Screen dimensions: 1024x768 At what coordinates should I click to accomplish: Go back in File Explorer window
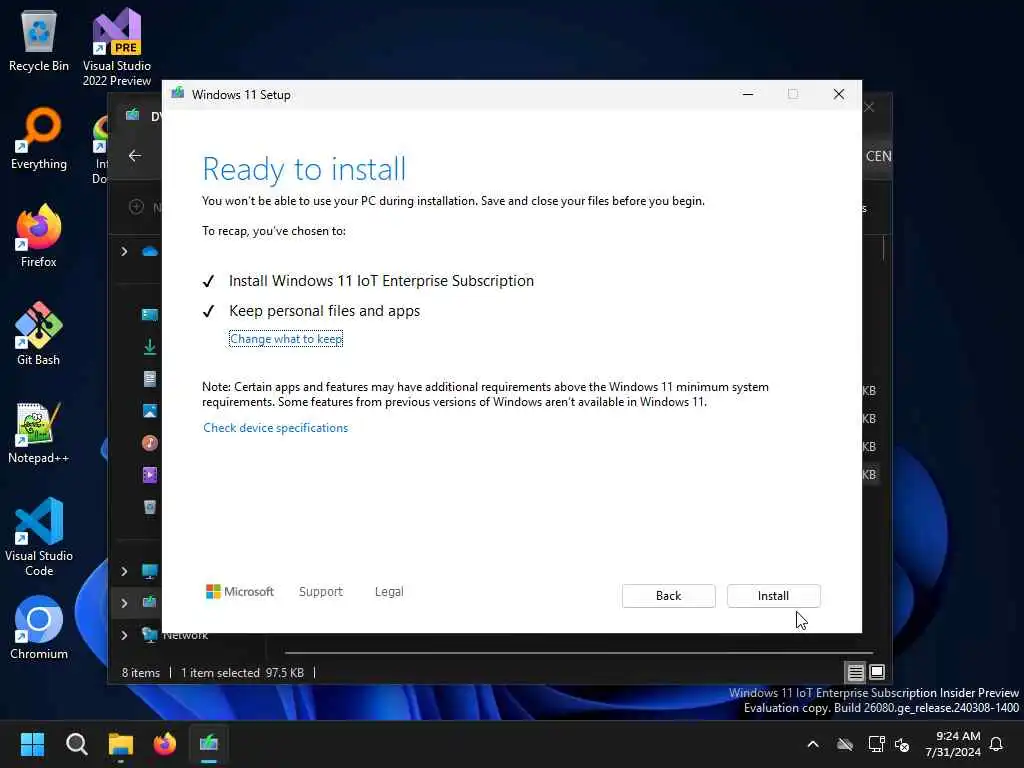click(x=135, y=155)
